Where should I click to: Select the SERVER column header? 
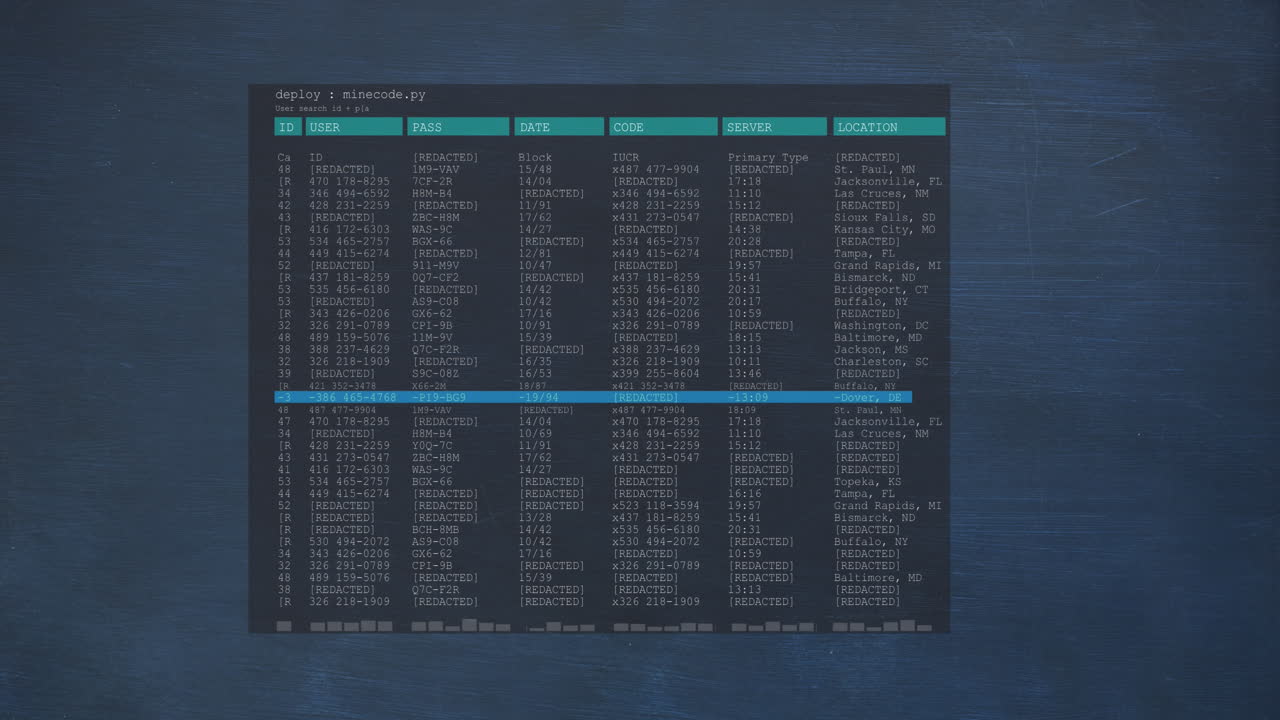[774, 126]
